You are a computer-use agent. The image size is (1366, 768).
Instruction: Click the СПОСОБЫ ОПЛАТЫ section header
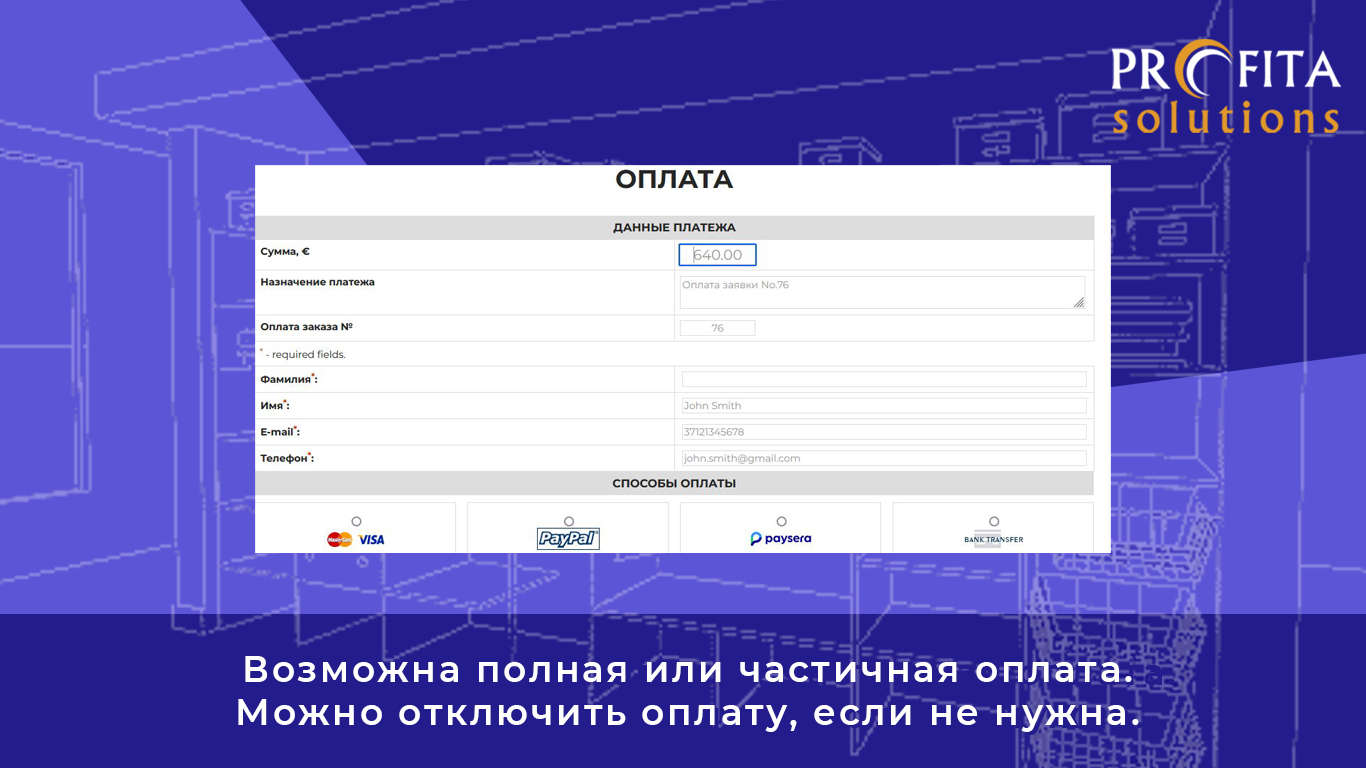[x=674, y=483]
